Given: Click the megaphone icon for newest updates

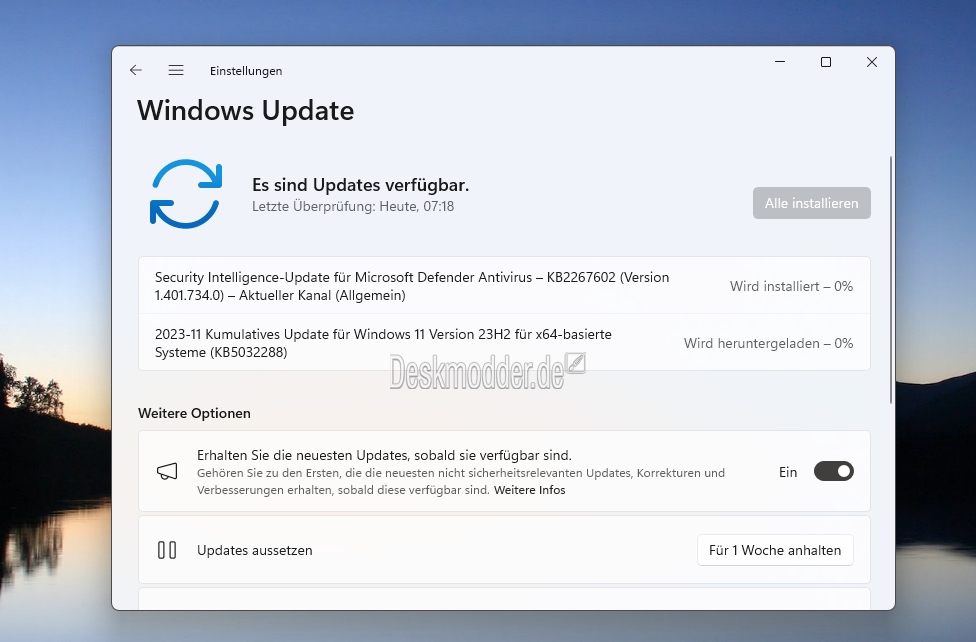Looking at the screenshot, I should [167, 471].
